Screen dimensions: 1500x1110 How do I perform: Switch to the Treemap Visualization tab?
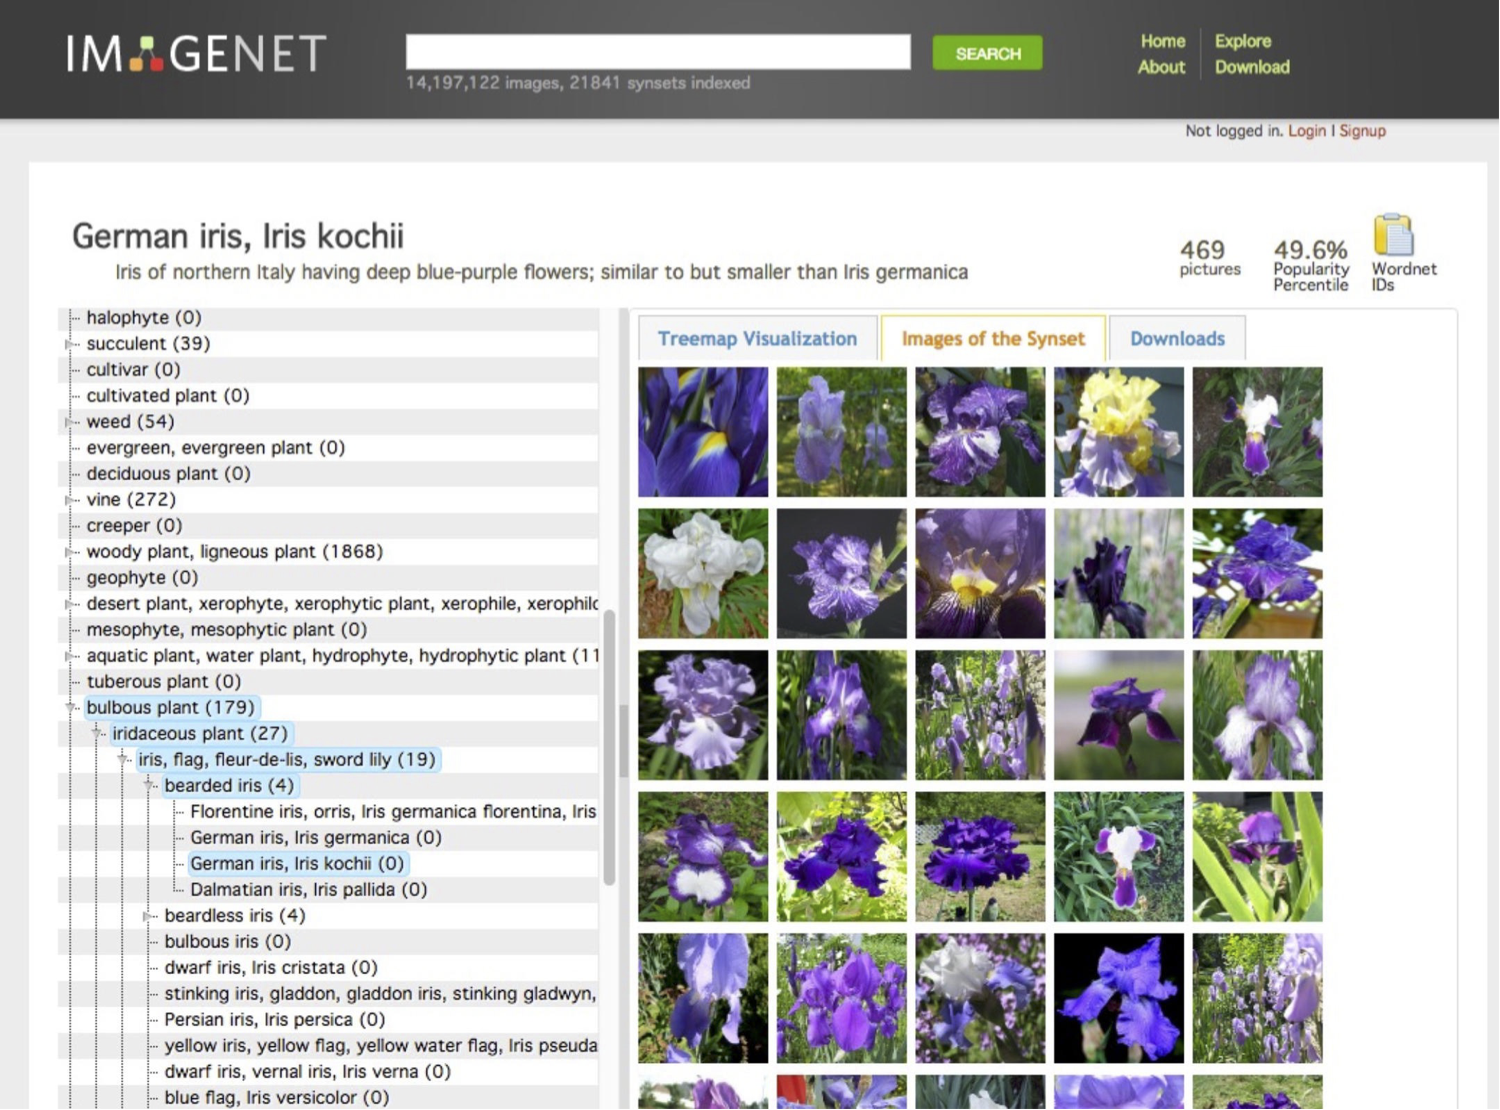coord(757,339)
